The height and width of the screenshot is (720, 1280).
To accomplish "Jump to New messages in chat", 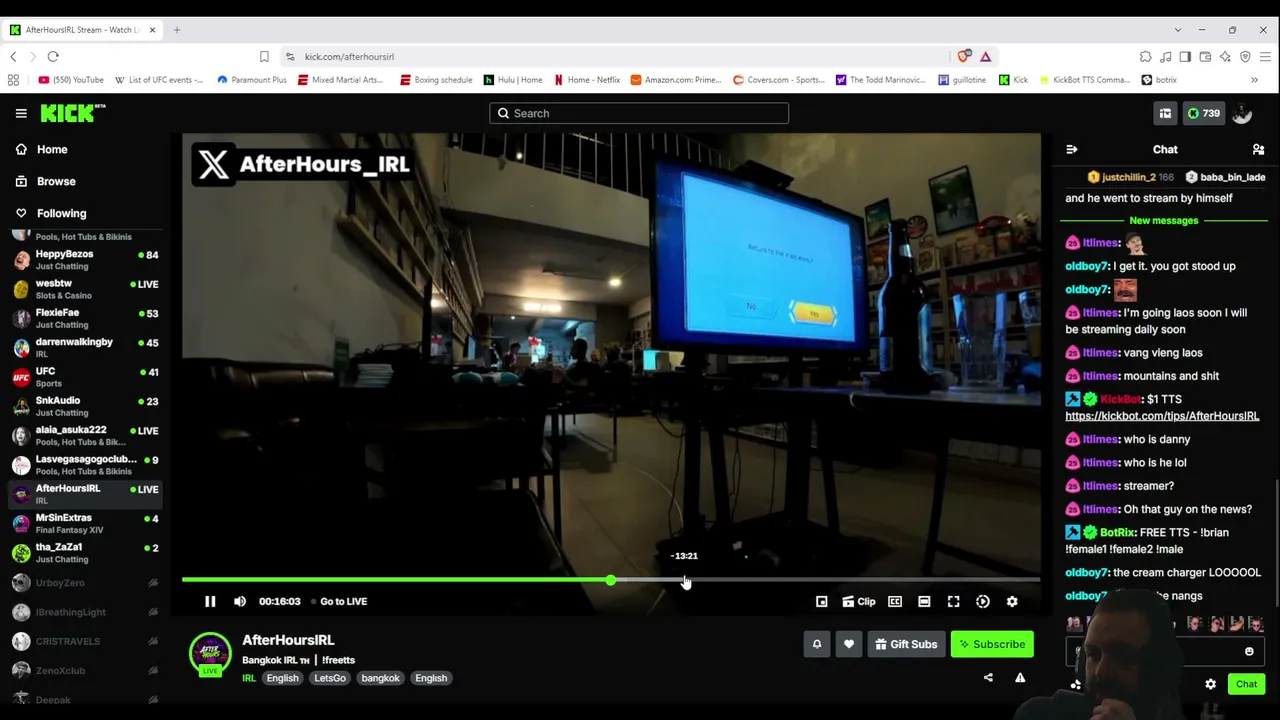I will coord(1163,220).
